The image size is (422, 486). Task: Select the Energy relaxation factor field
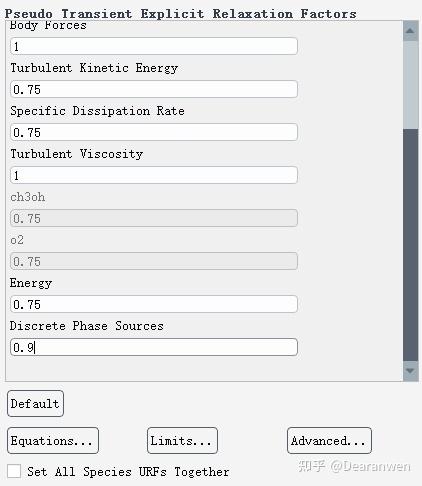tap(154, 304)
